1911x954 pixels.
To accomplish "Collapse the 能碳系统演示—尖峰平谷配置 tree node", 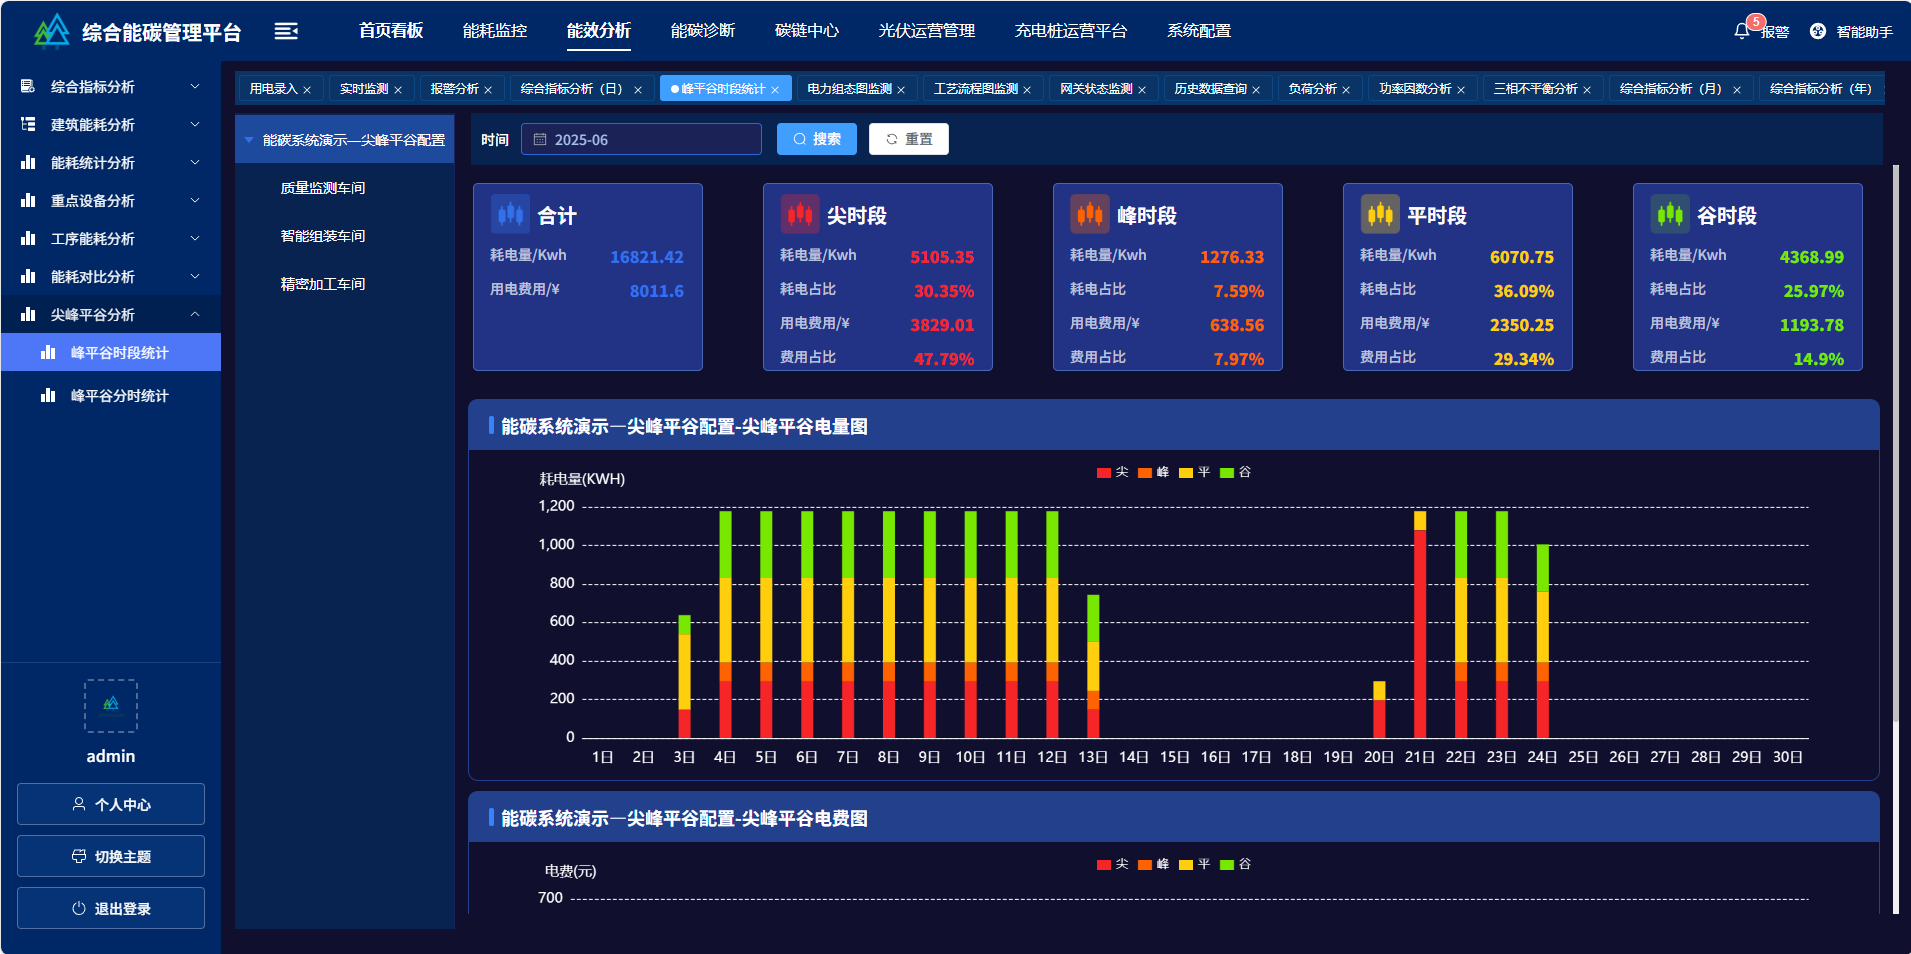I will pos(249,139).
